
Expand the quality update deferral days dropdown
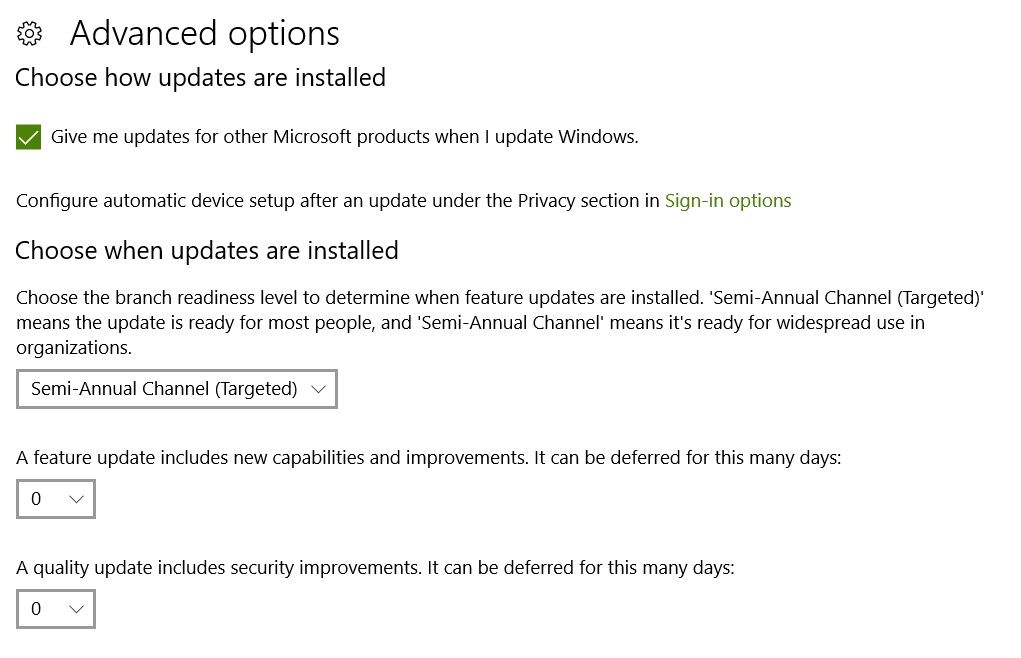pyautogui.click(x=56, y=609)
